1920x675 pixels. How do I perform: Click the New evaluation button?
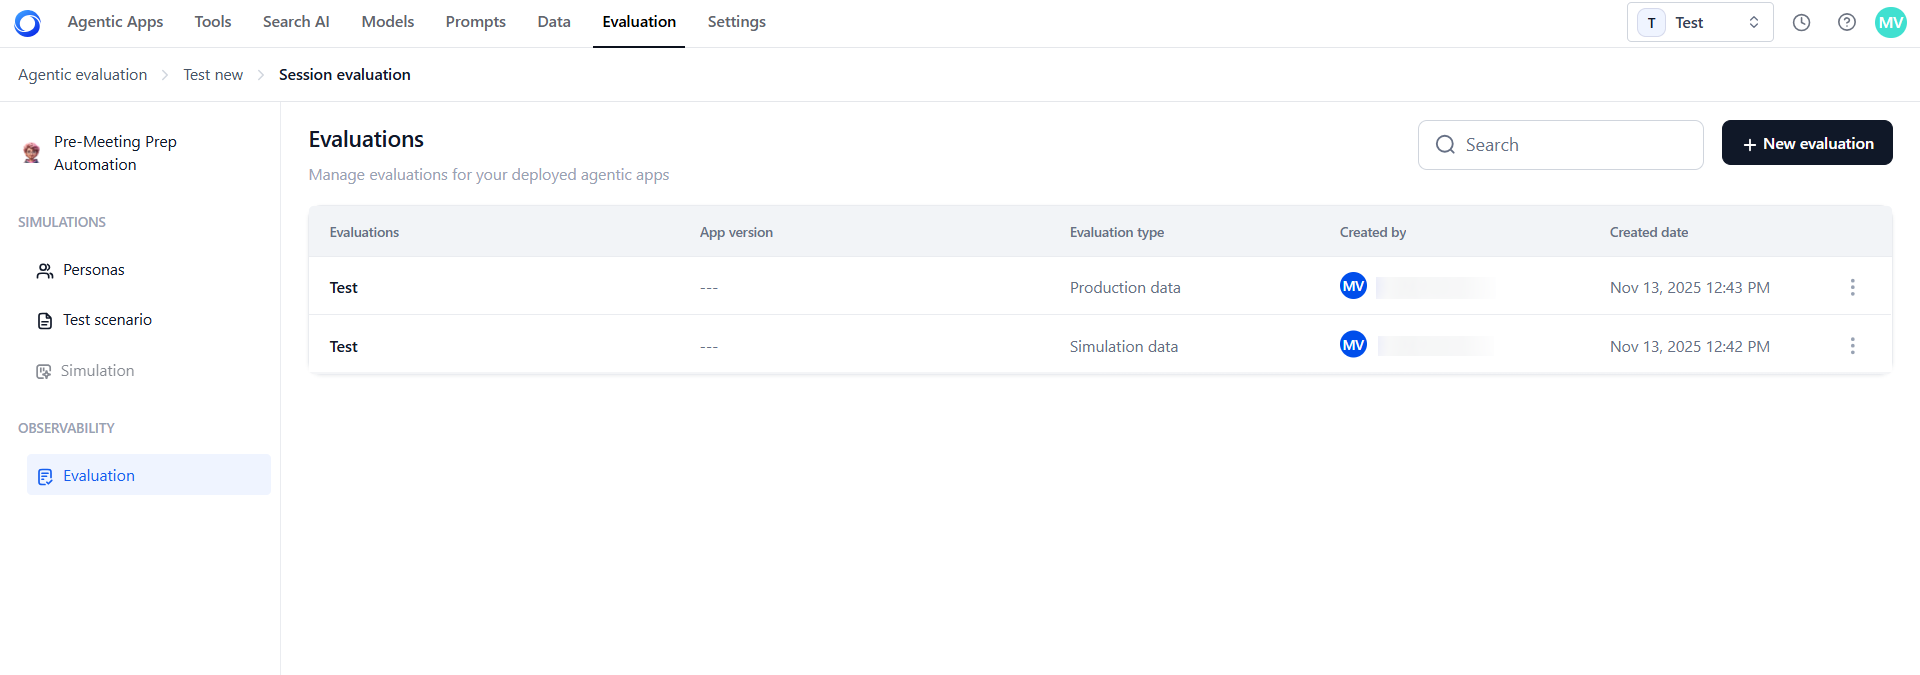1806,144
